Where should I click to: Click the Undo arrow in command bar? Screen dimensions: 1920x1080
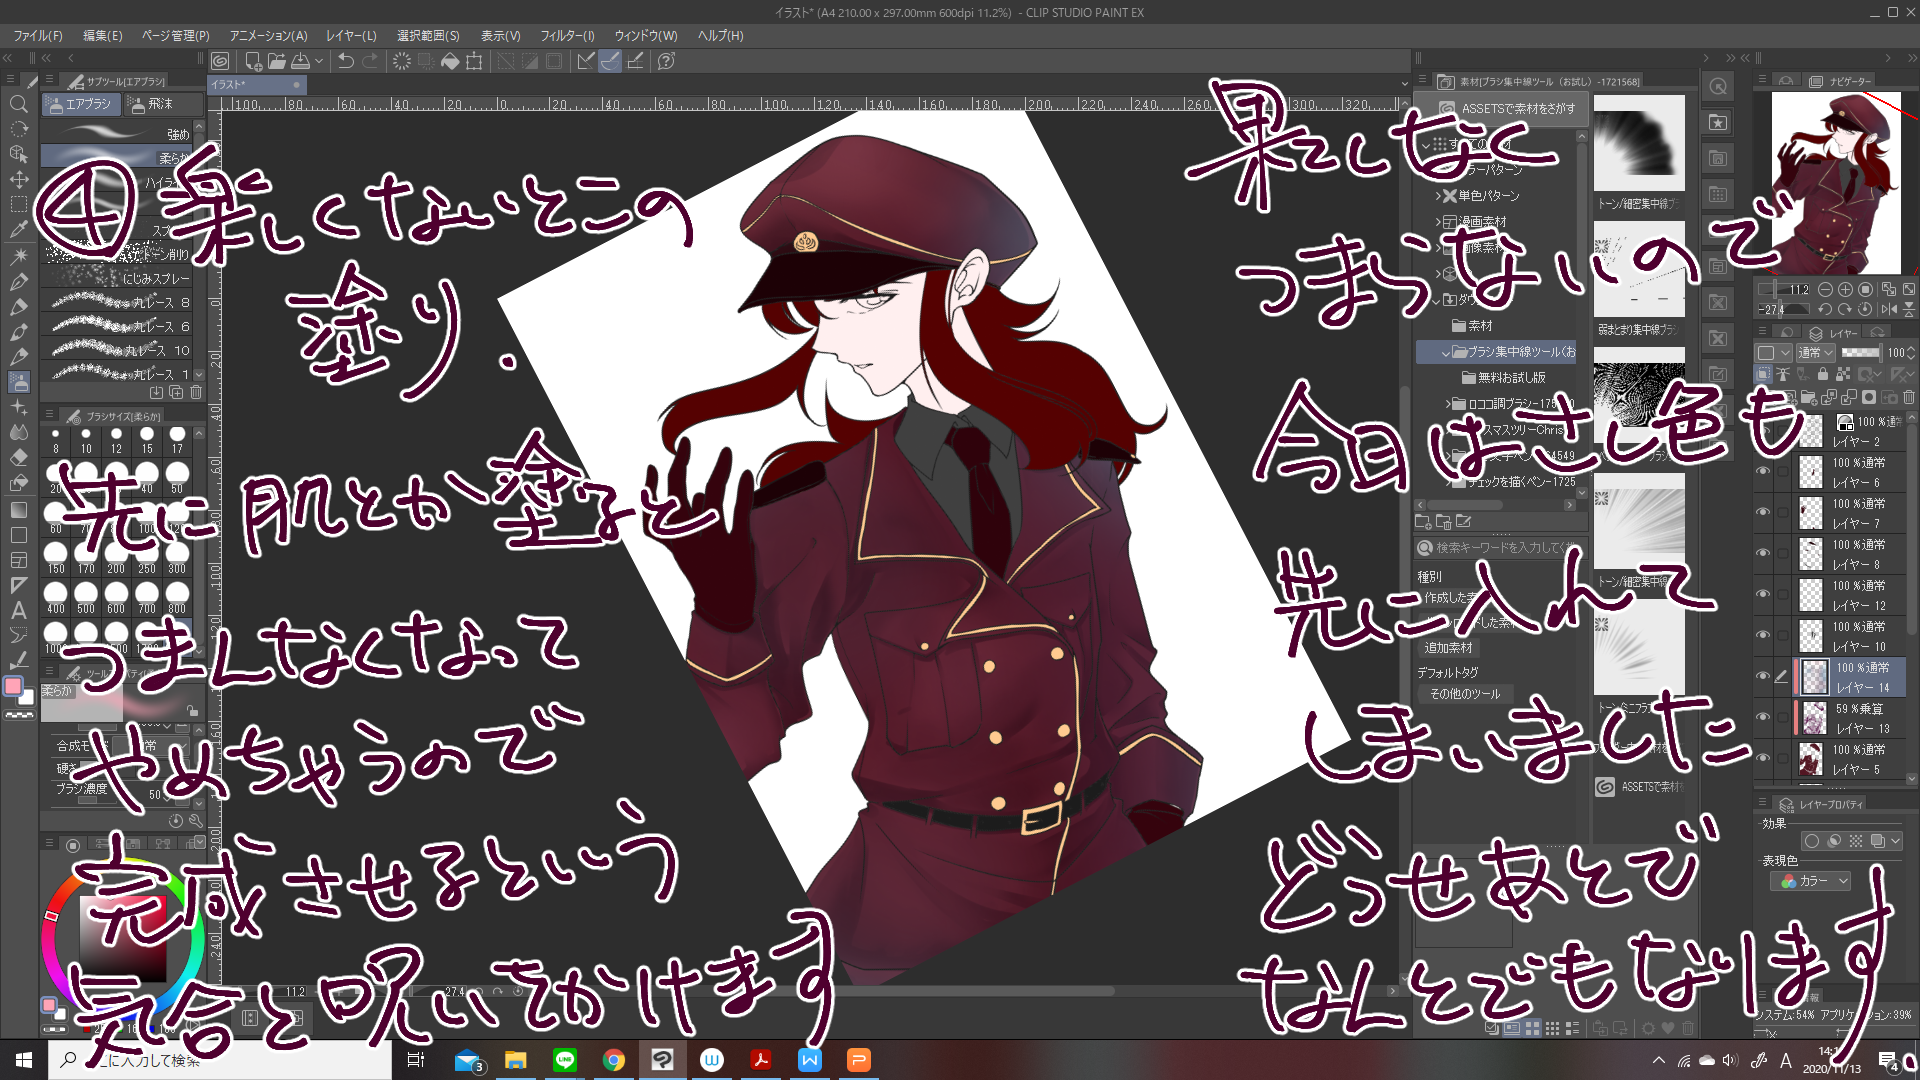346,61
